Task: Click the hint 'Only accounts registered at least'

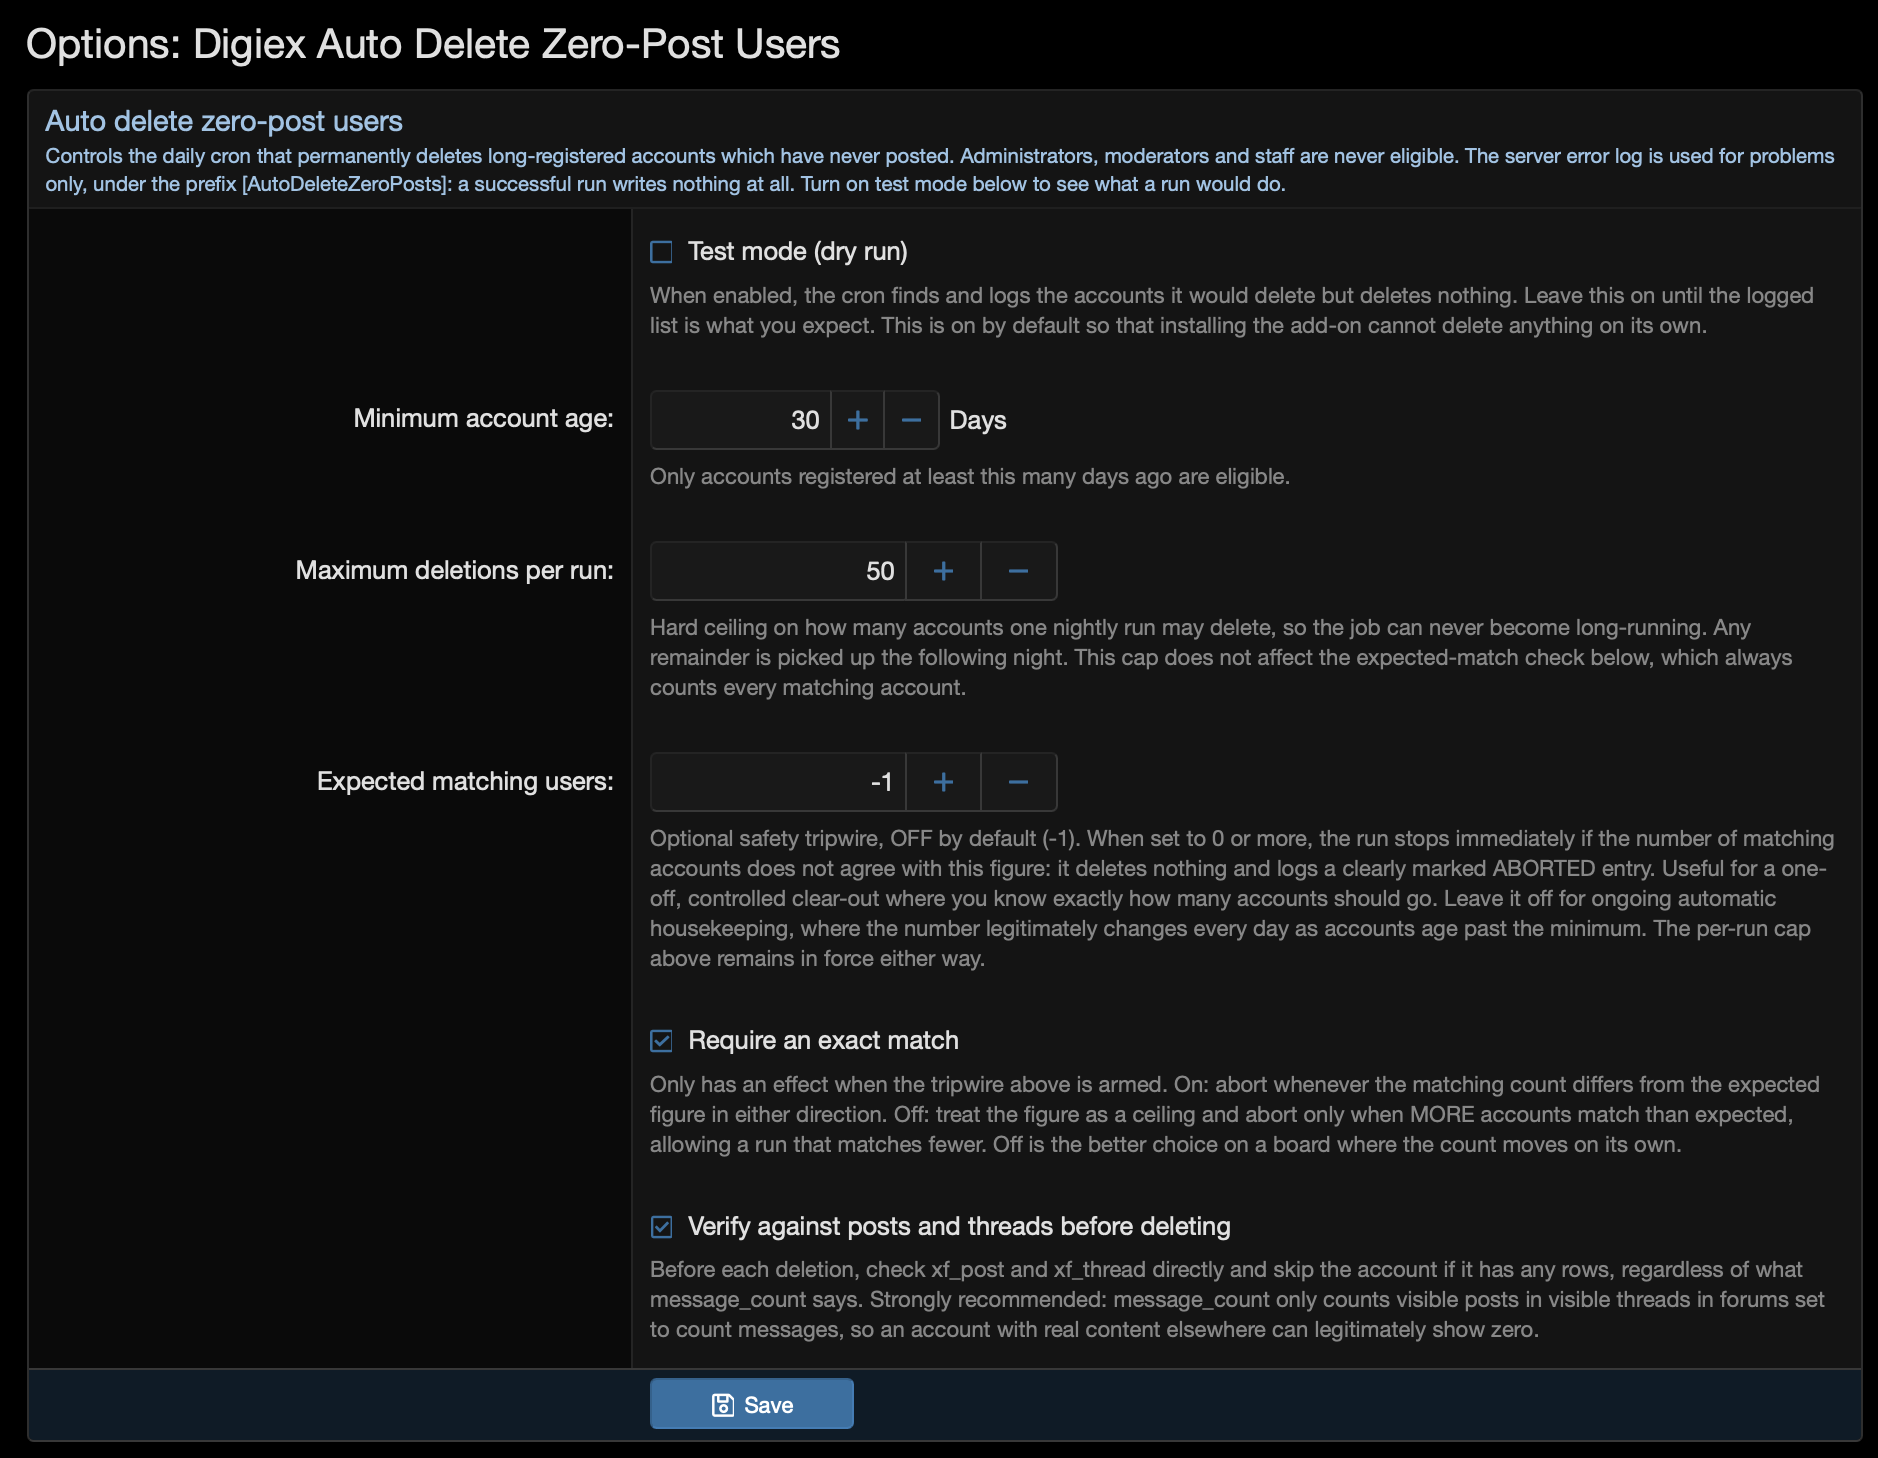Action: [x=970, y=477]
